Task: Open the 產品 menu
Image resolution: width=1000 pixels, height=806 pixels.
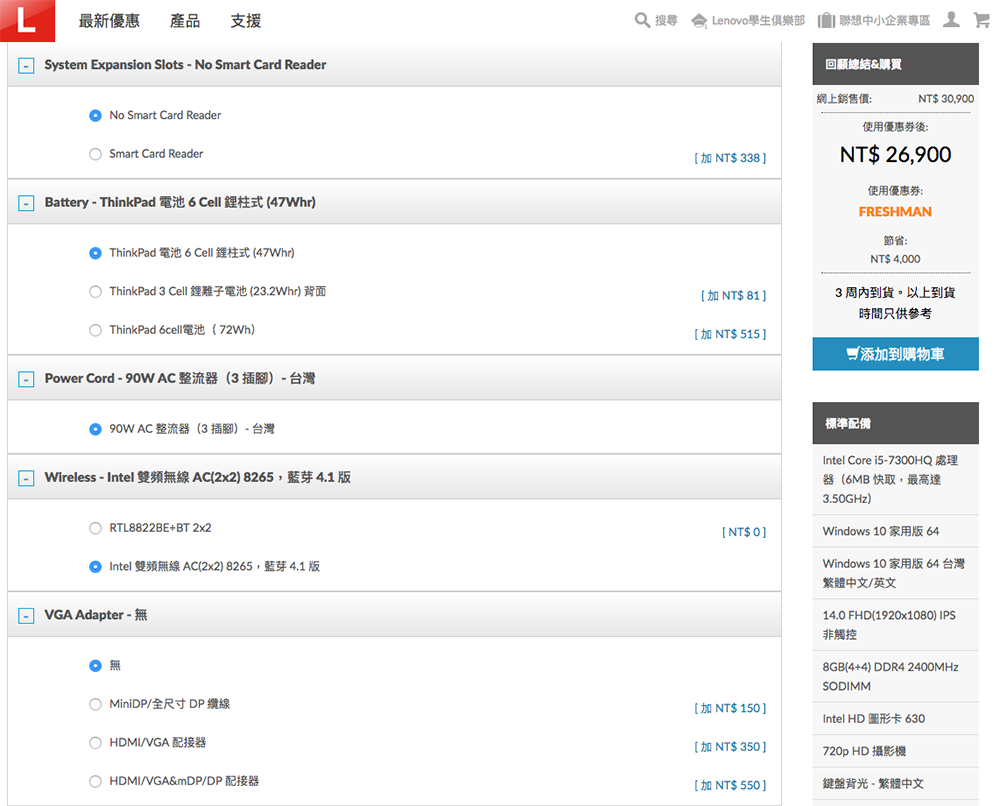Action: [185, 21]
